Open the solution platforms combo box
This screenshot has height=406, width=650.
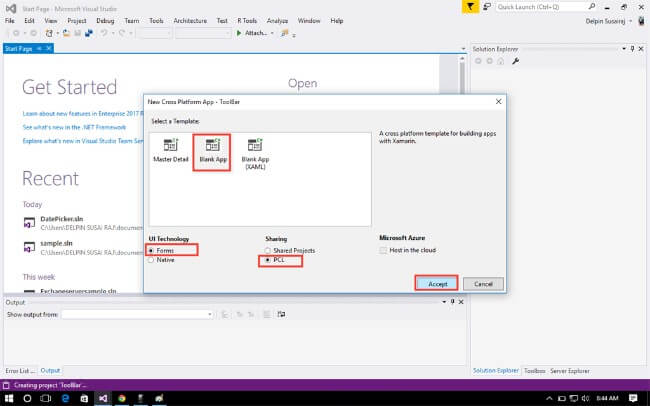click(x=203, y=33)
